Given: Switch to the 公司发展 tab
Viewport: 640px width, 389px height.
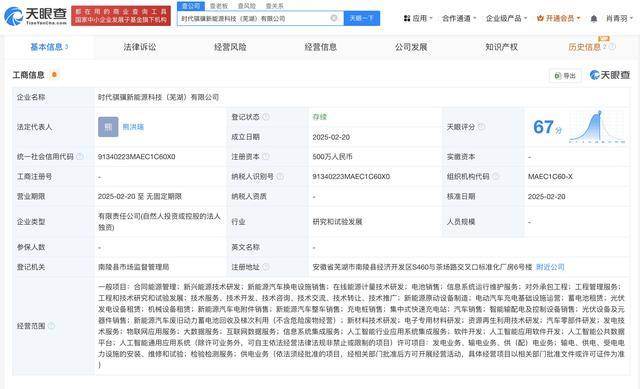Looking at the screenshot, I should [411, 47].
